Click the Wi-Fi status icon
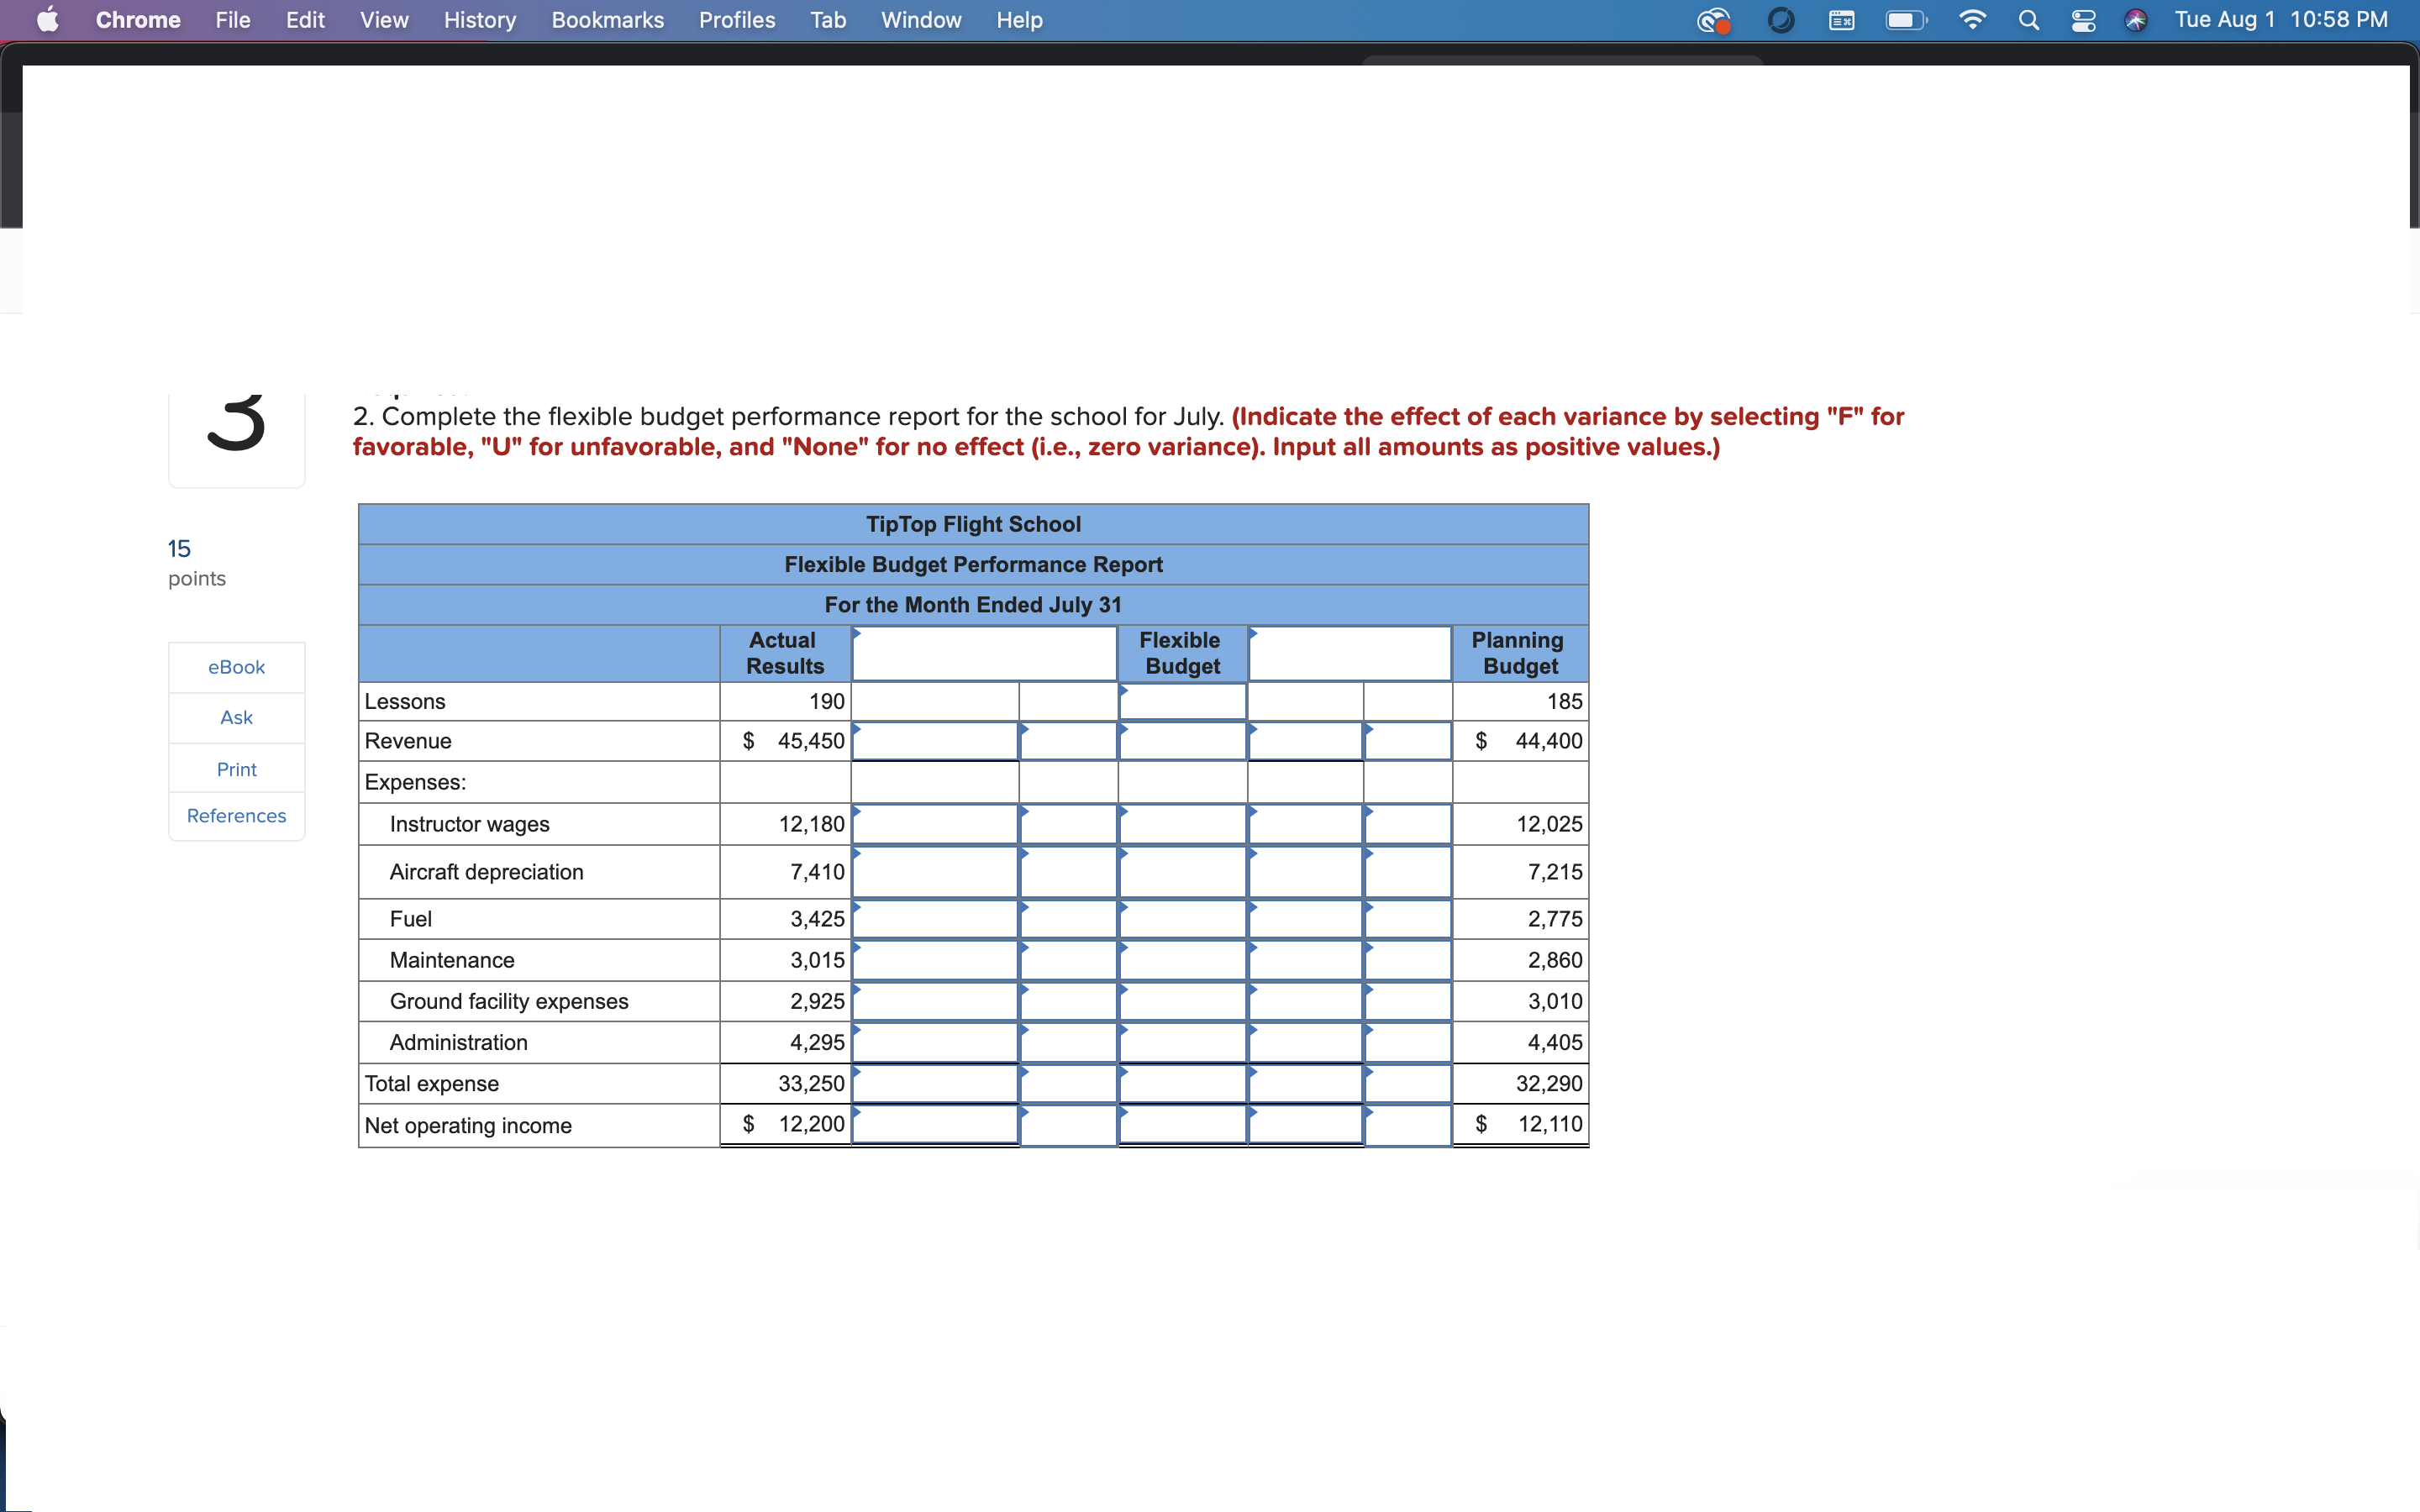Screen dimensions: 2420x1512 point(1972,20)
